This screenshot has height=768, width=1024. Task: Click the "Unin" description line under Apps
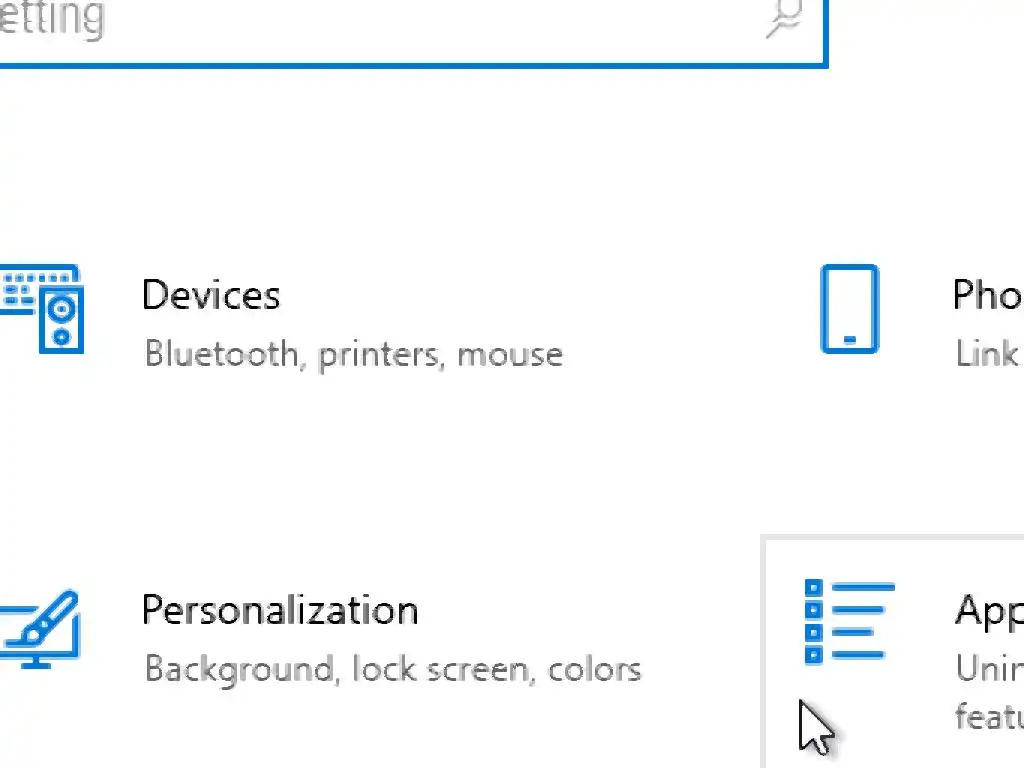pyautogui.click(x=989, y=668)
